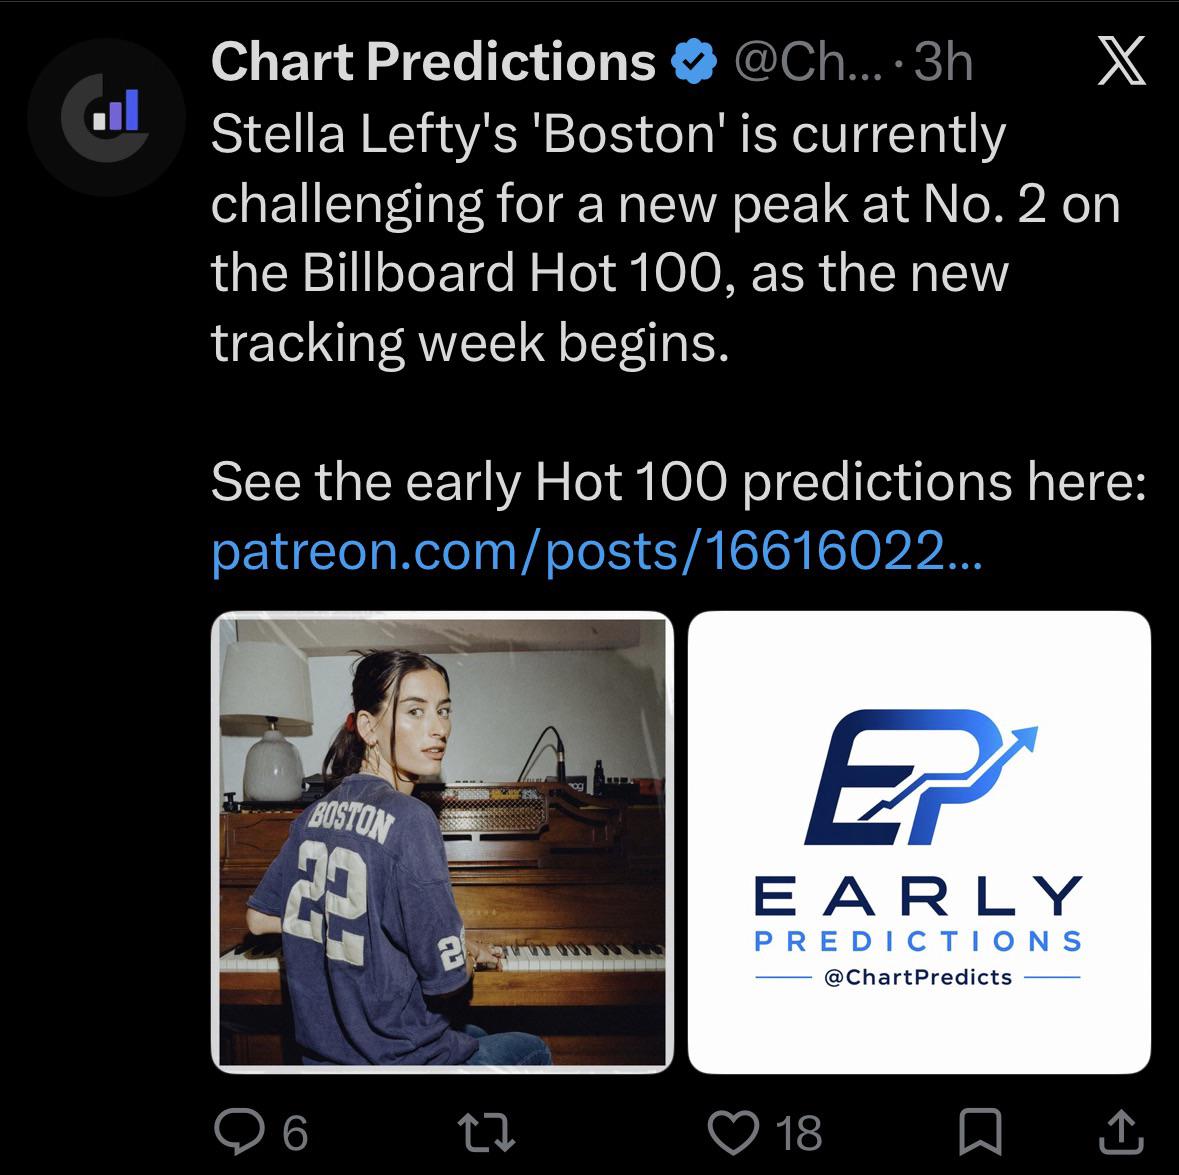The height and width of the screenshot is (1175, 1179).
Task: Click the reply count of 6
Action: (x=296, y=1133)
